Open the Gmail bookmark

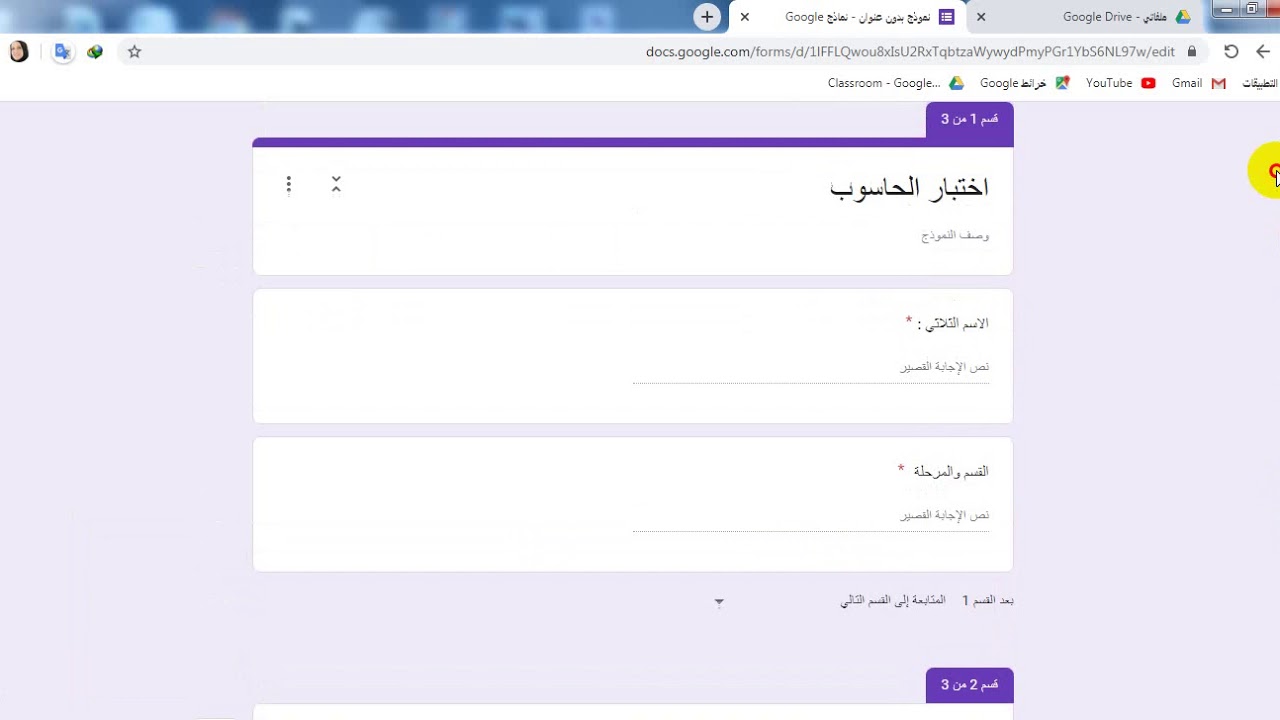click(1198, 83)
